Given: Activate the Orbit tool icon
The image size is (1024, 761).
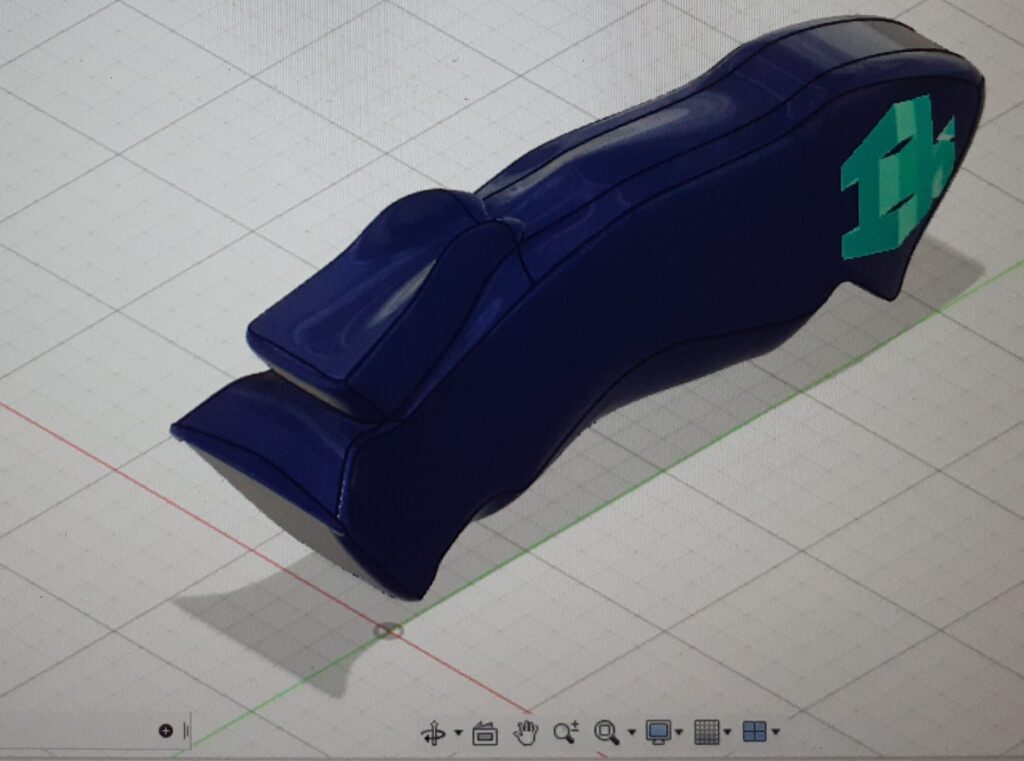Looking at the screenshot, I should coord(433,733).
